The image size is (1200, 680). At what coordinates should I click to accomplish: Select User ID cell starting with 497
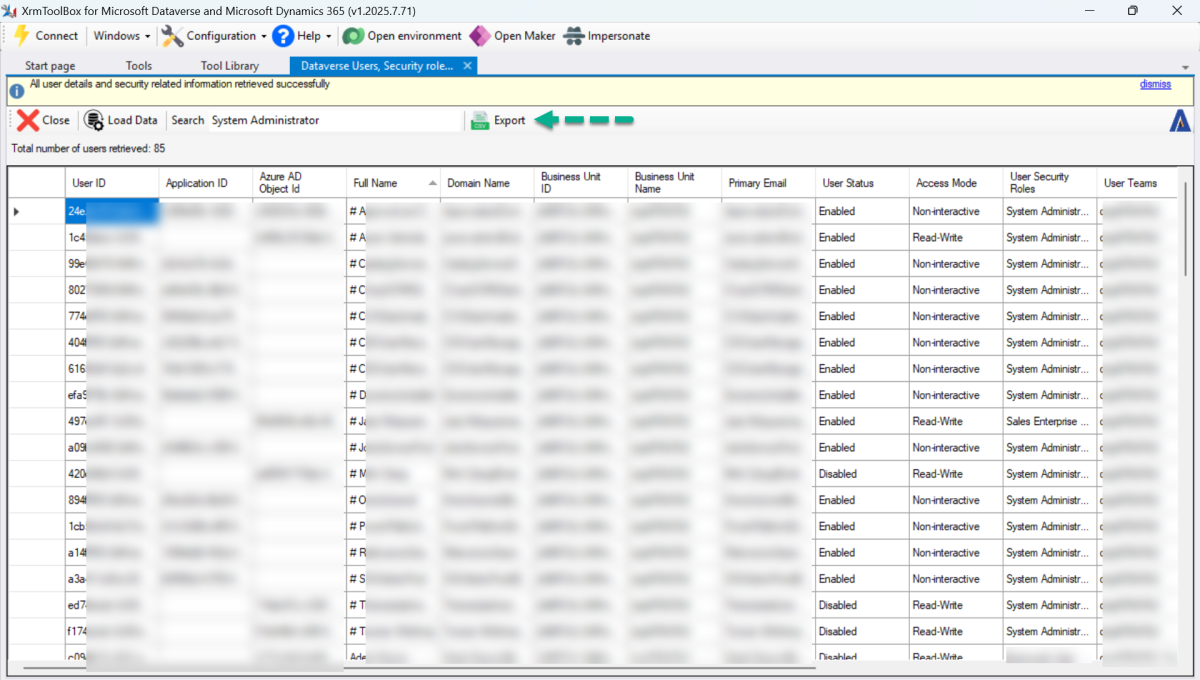[112, 421]
